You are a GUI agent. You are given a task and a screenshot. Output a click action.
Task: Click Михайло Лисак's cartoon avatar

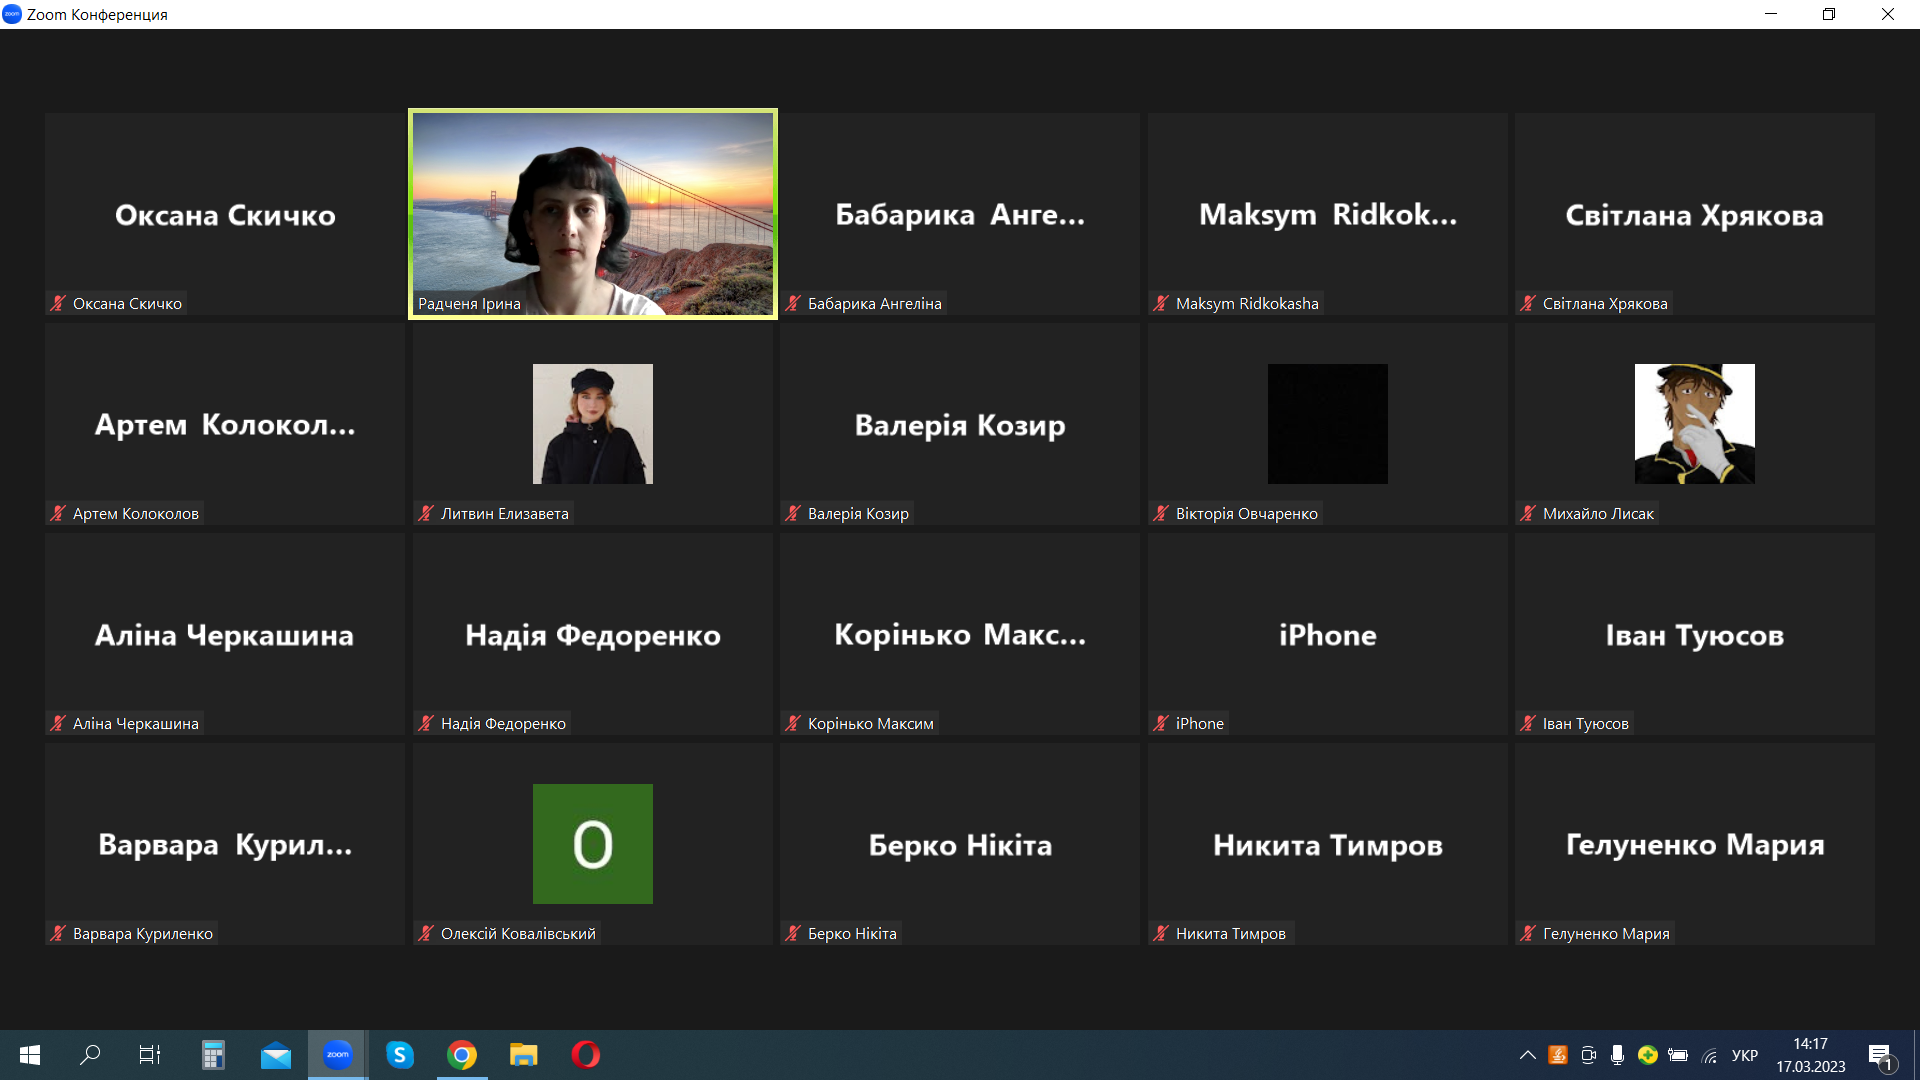(x=1695, y=424)
